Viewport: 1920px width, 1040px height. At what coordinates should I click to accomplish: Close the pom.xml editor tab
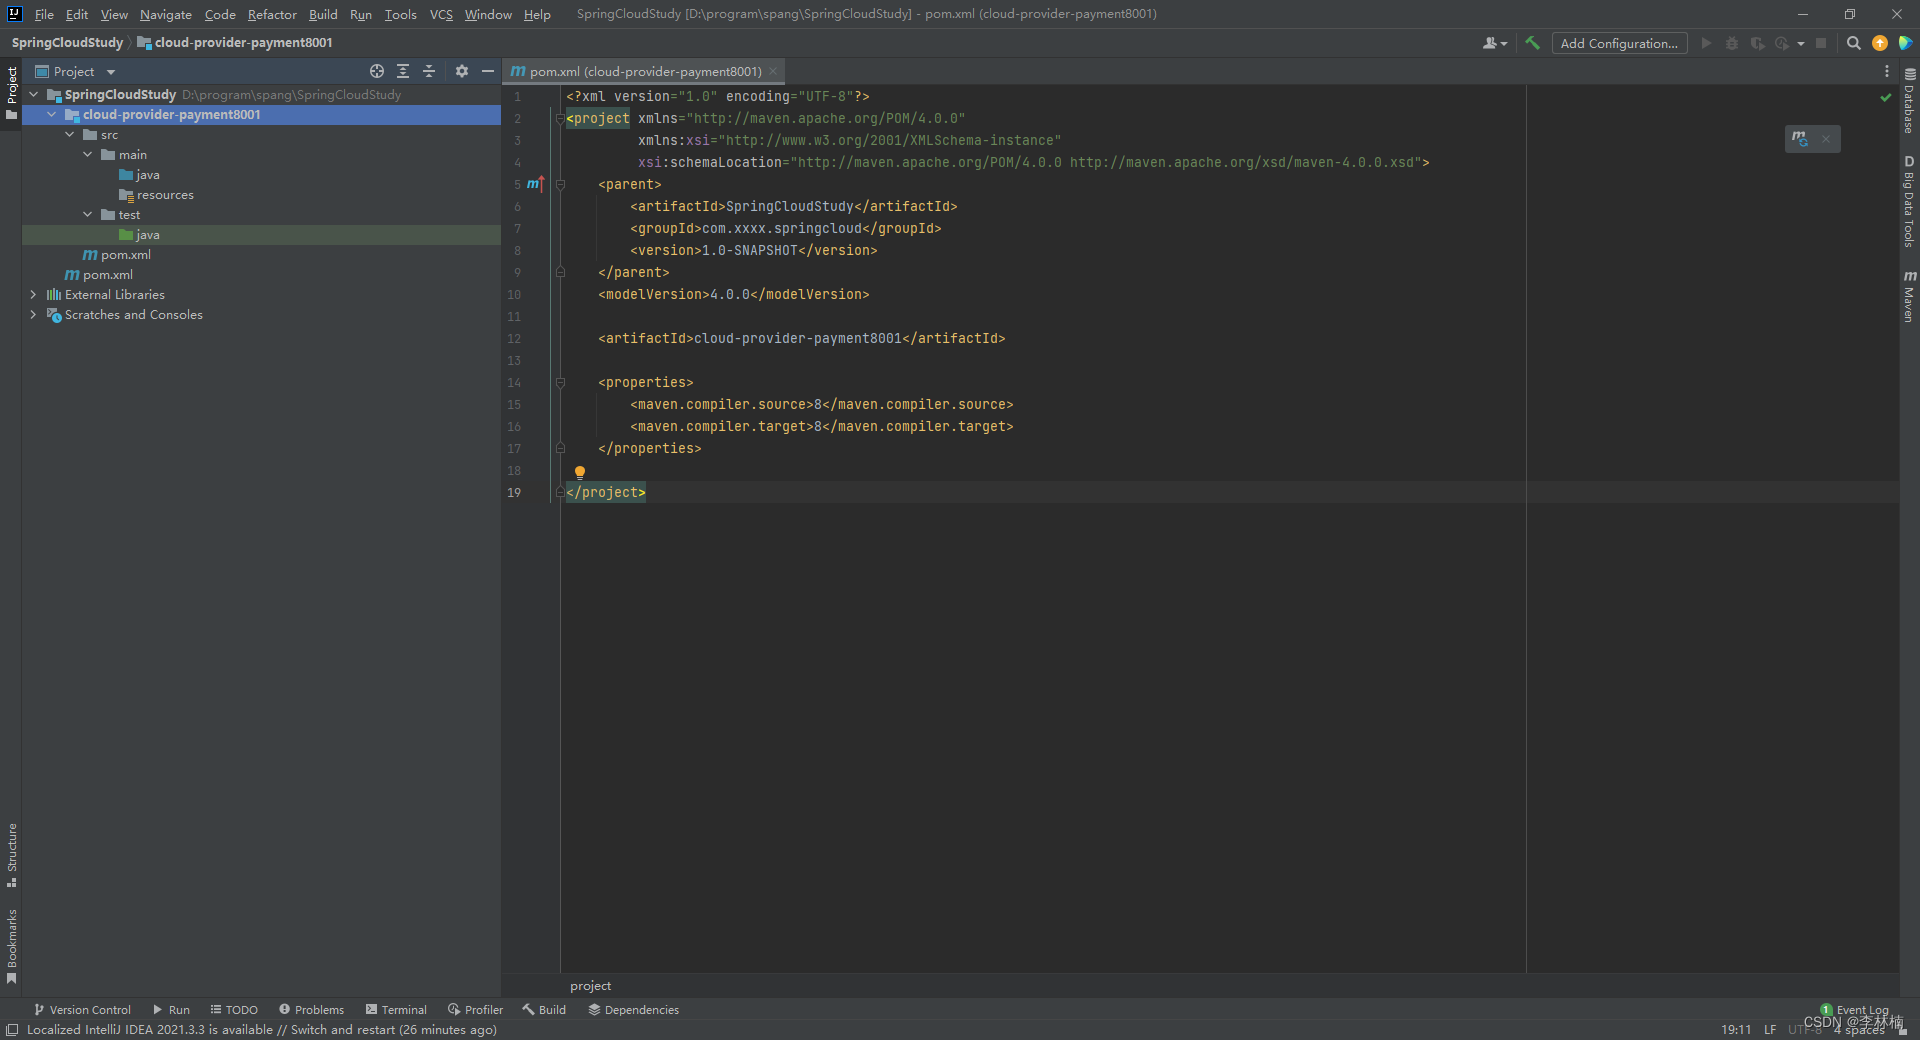click(773, 71)
